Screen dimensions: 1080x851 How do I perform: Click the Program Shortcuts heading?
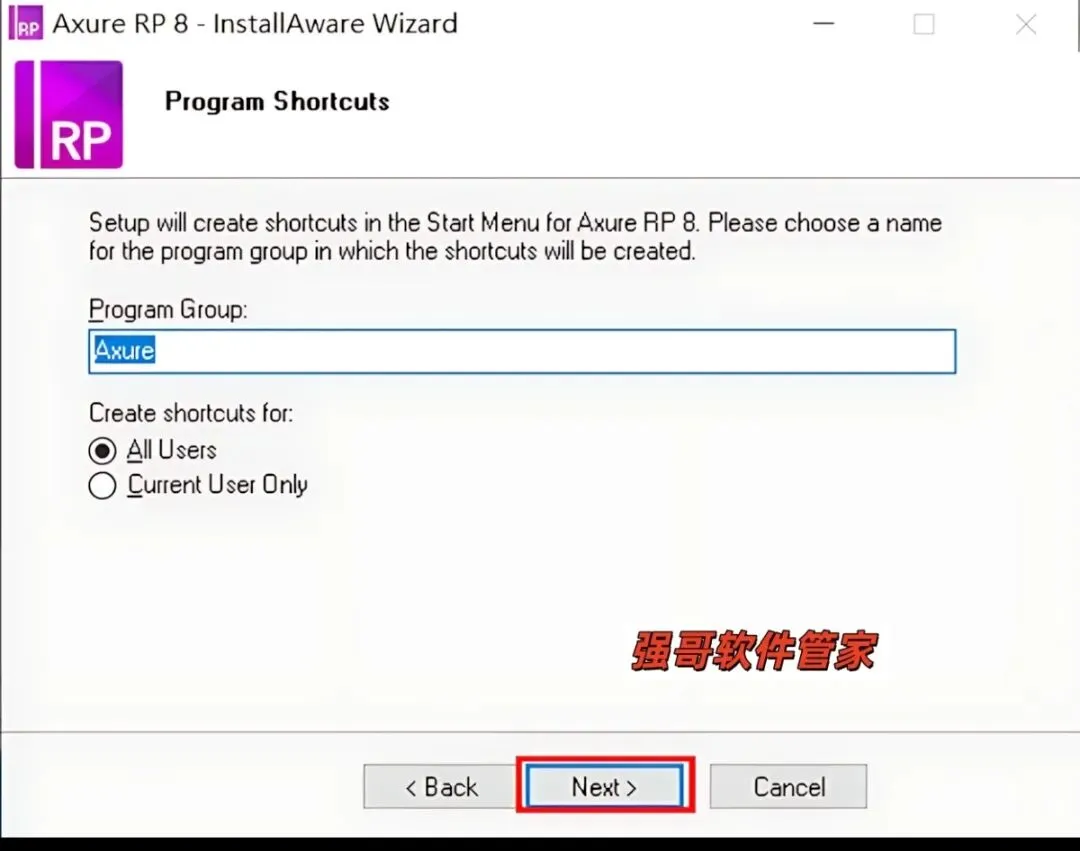tap(277, 102)
